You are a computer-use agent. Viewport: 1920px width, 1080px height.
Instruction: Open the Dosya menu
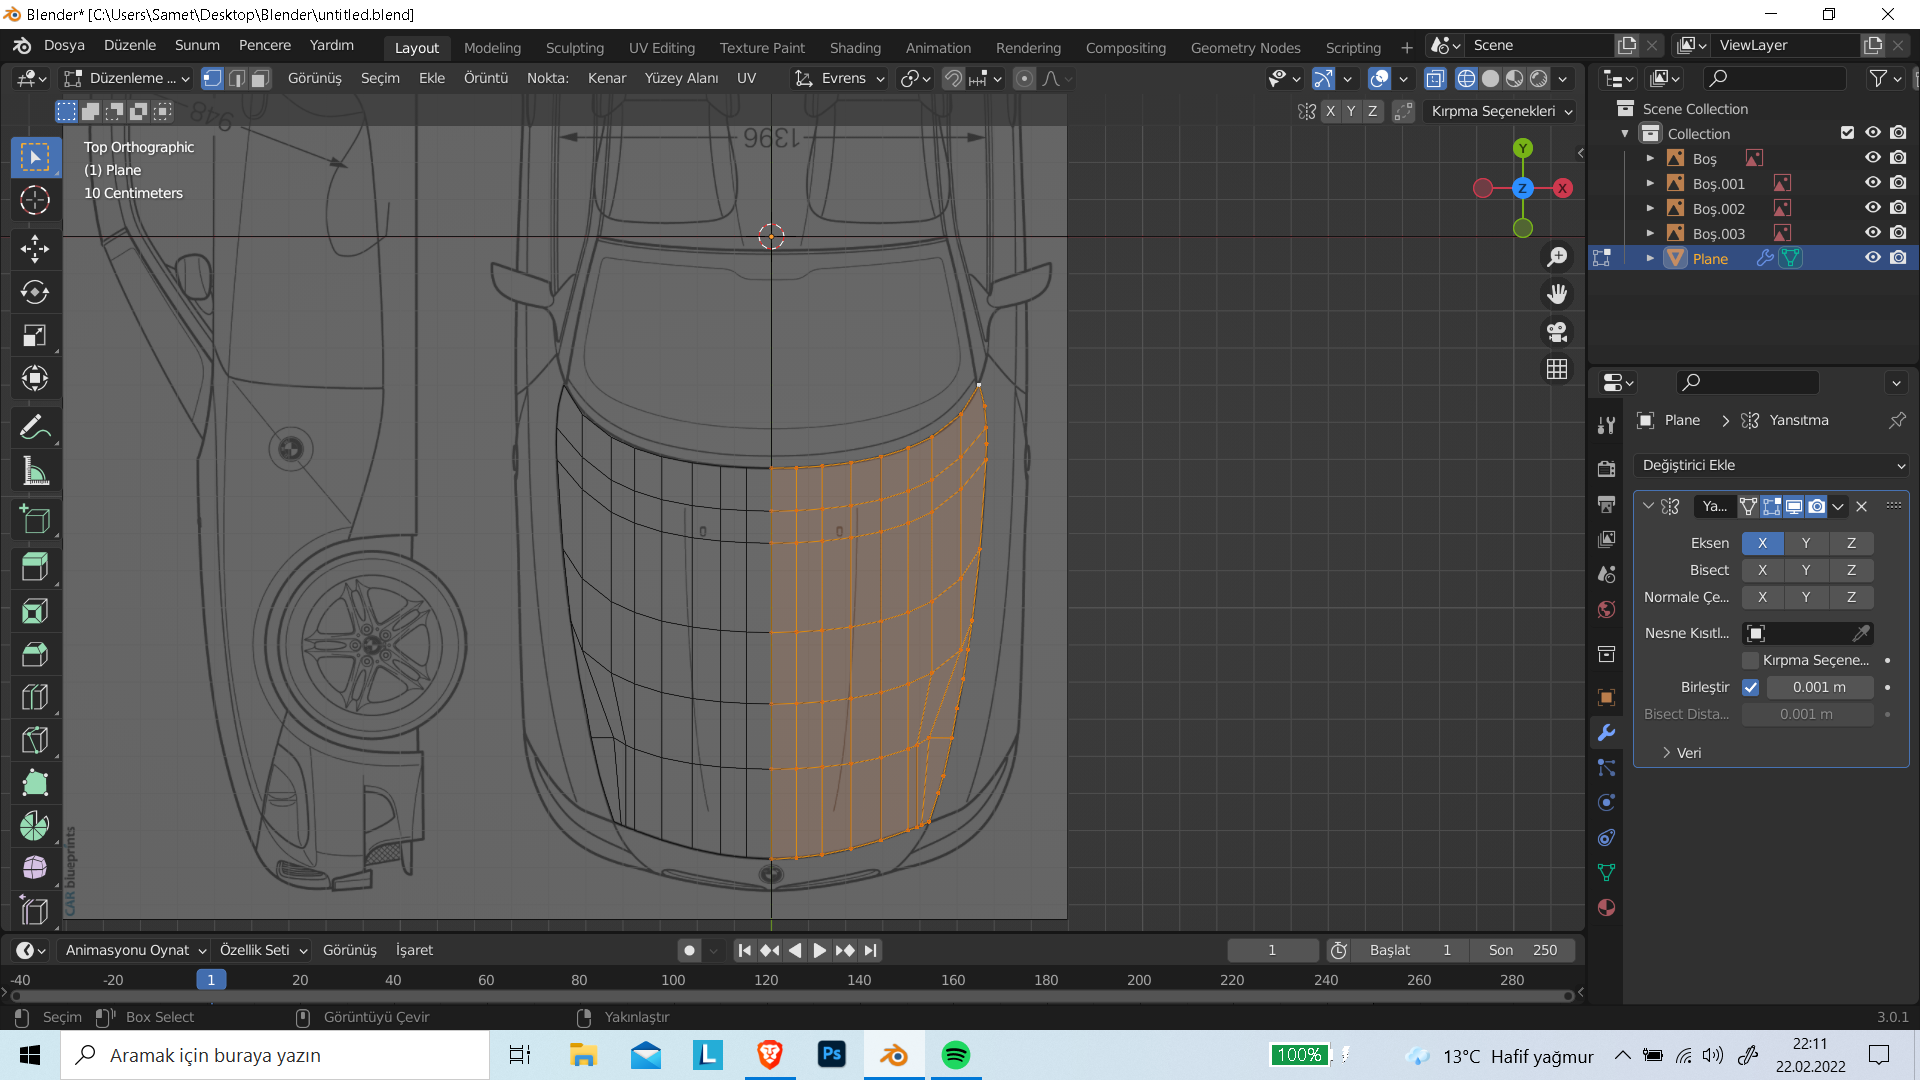pos(64,46)
